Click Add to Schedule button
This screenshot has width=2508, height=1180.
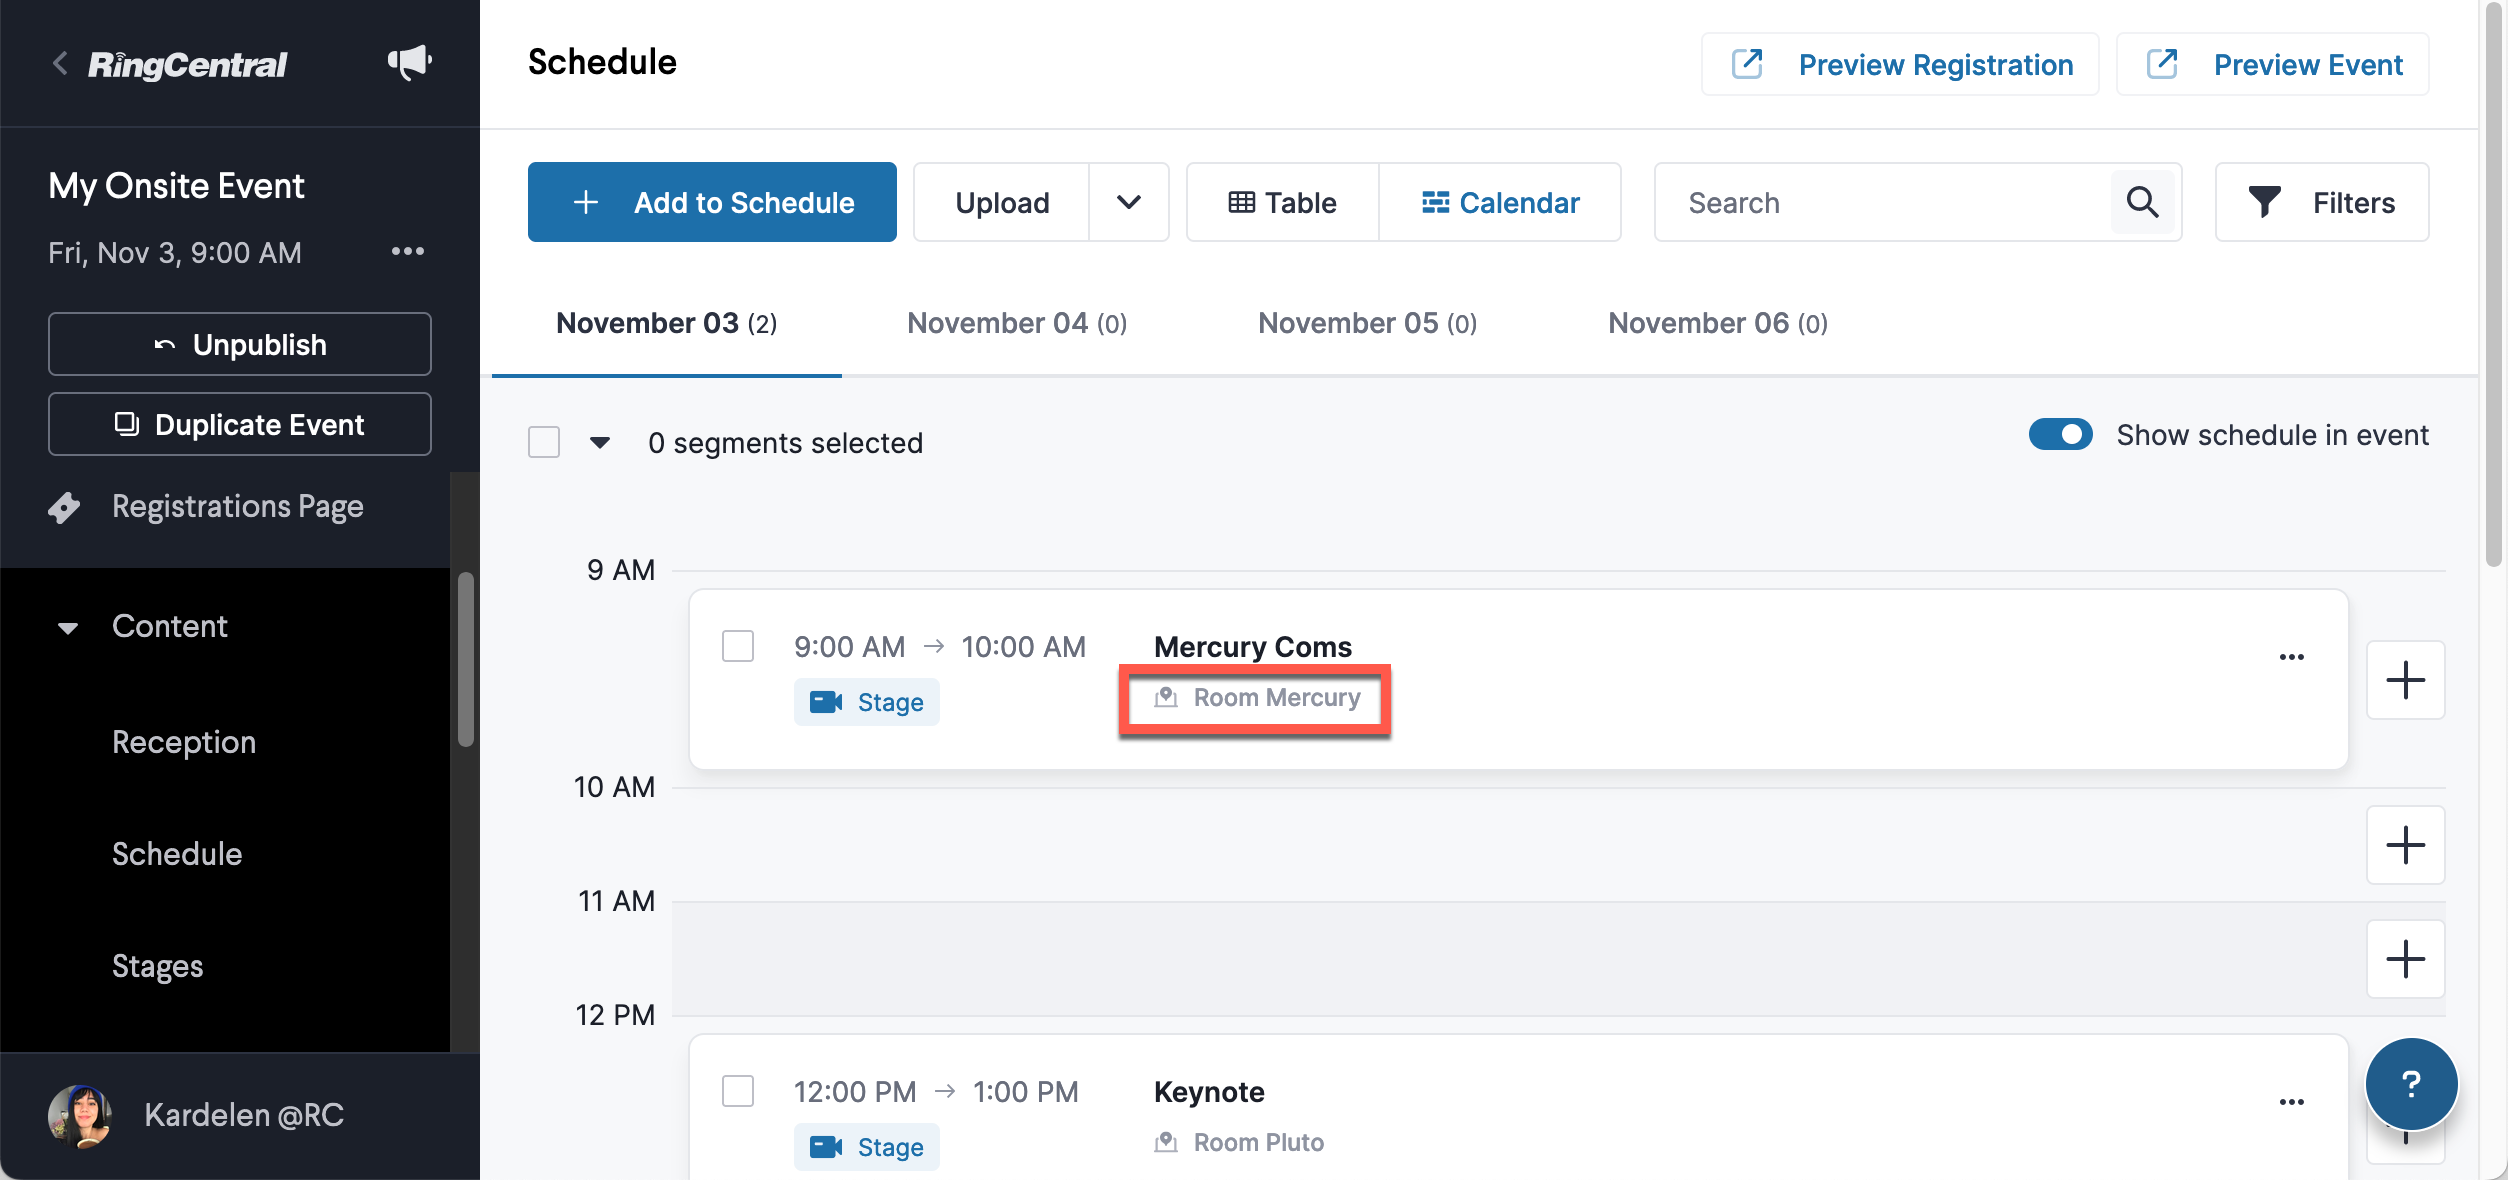coord(712,202)
